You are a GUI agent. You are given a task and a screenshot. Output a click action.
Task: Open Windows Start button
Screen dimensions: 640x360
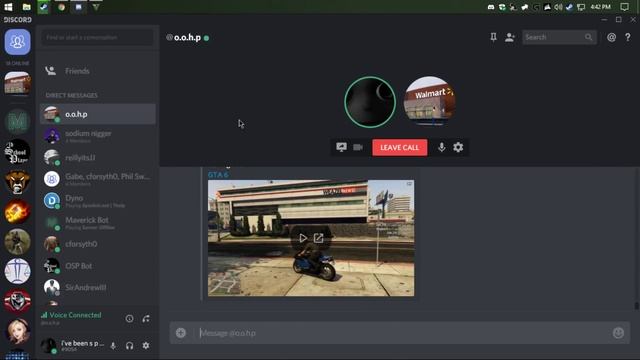[8, 7]
